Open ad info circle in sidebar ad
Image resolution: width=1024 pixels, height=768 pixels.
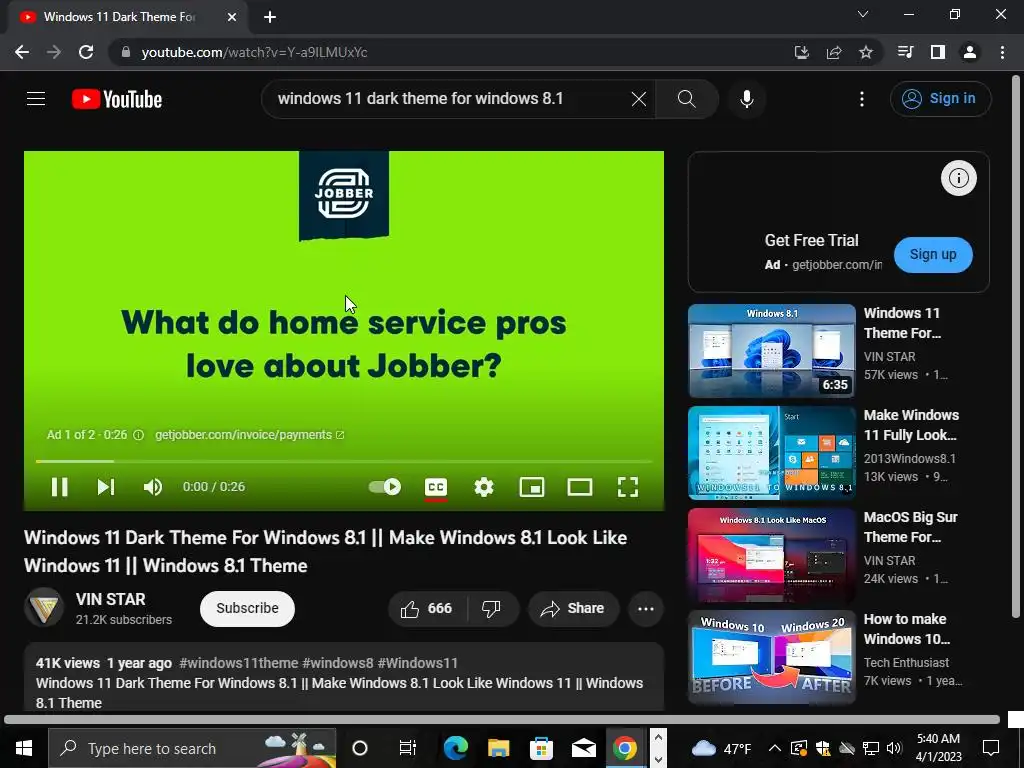pos(958,178)
